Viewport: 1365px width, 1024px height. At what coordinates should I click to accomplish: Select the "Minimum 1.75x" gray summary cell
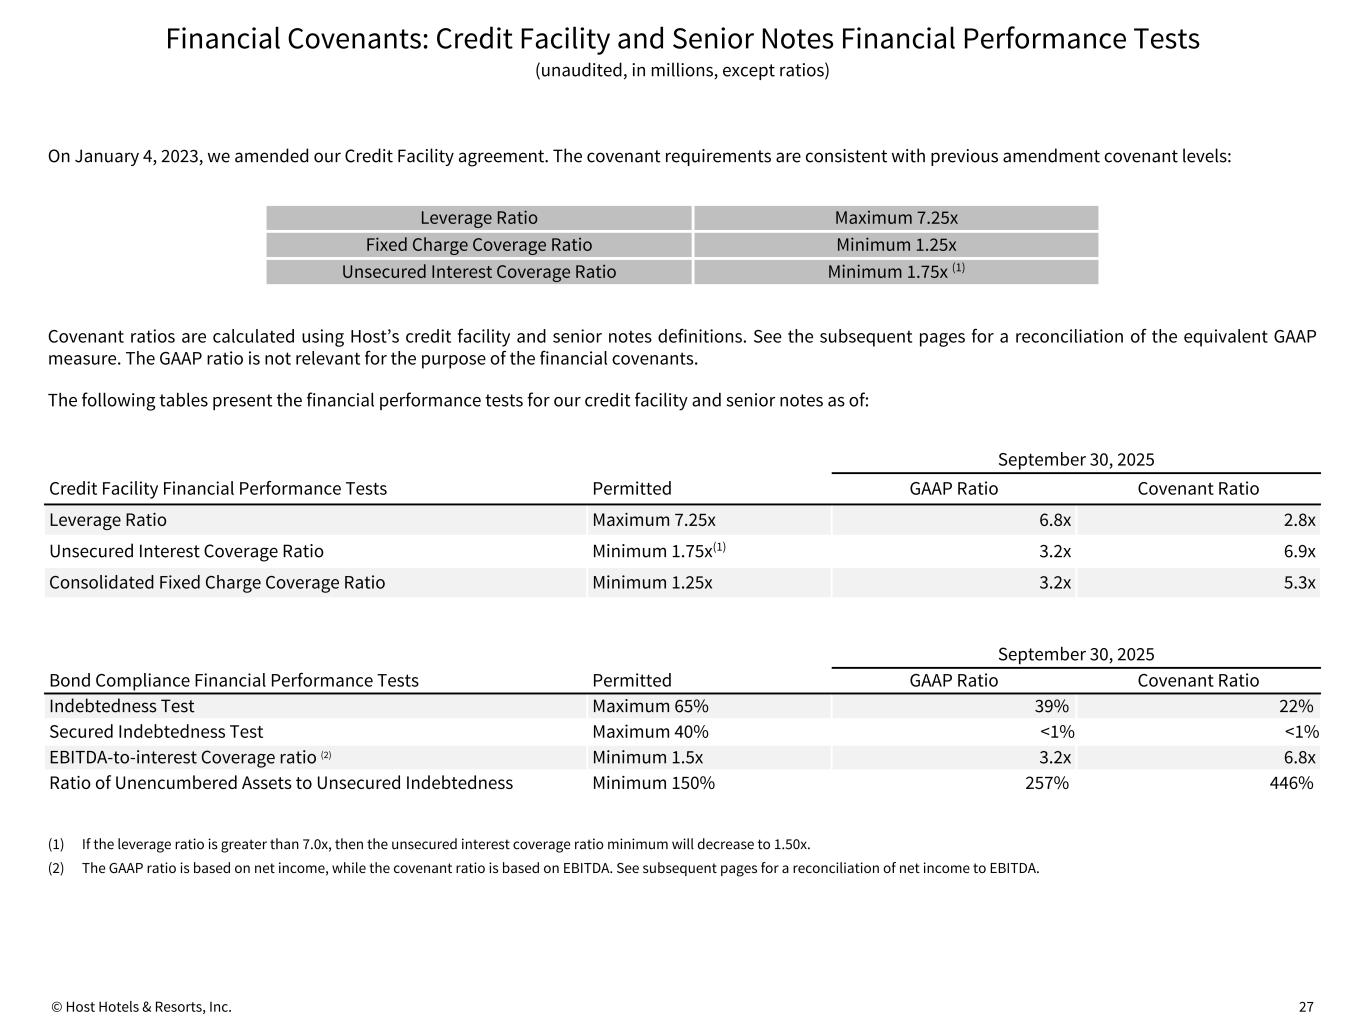(895, 272)
